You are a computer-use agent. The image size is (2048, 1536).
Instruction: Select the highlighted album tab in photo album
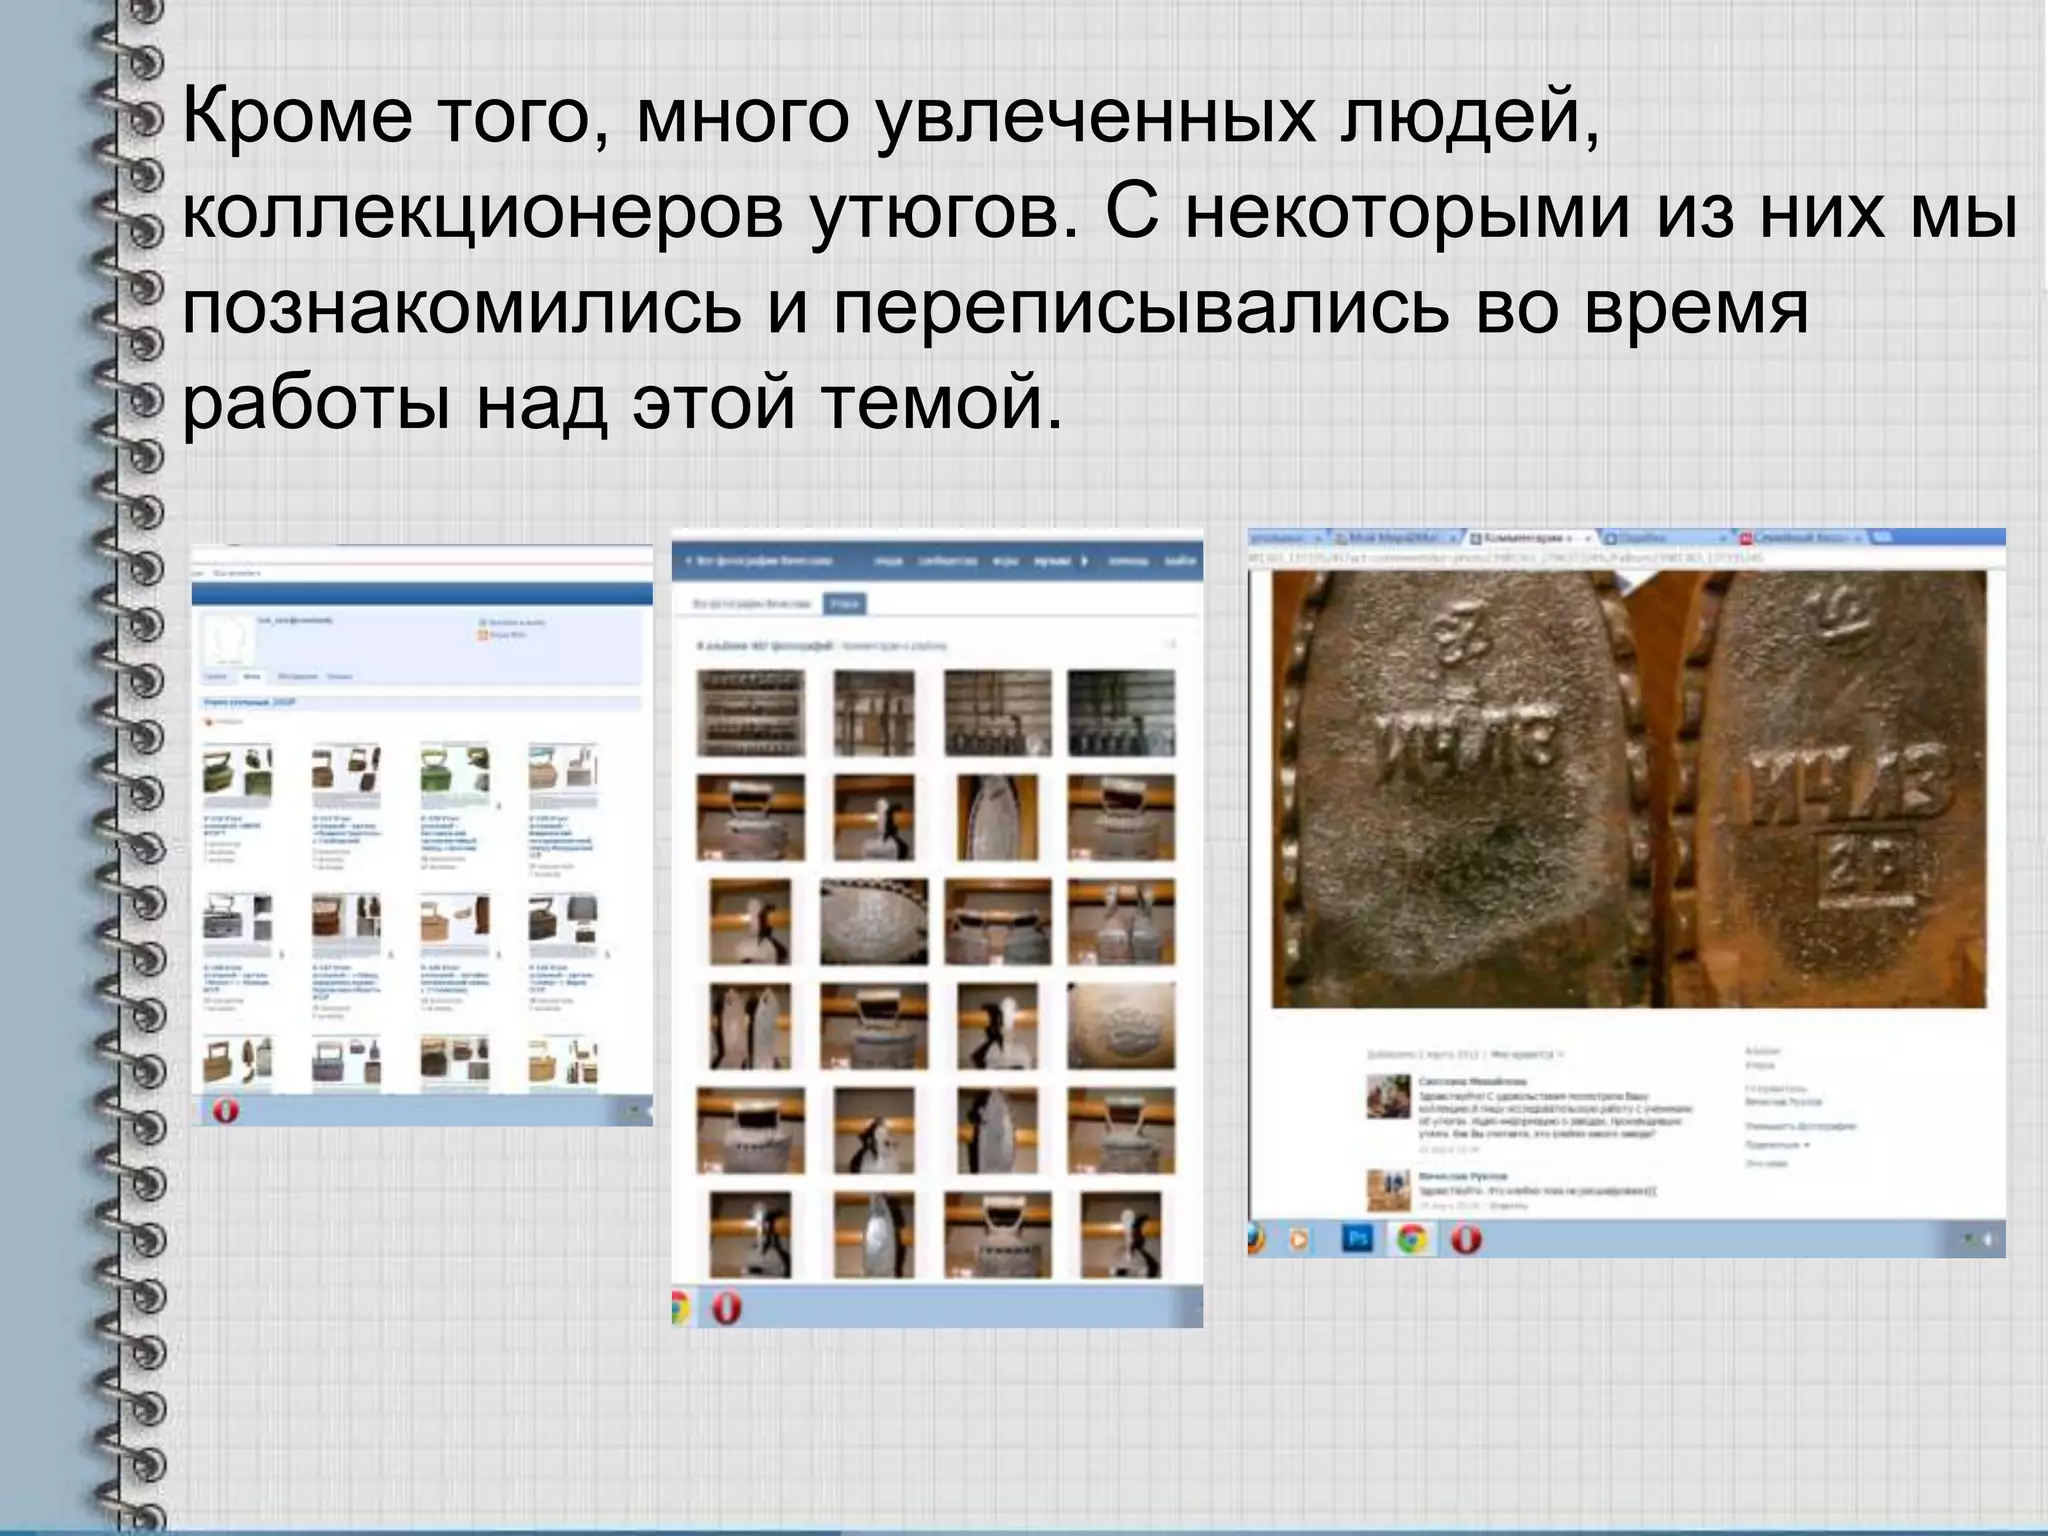845,604
